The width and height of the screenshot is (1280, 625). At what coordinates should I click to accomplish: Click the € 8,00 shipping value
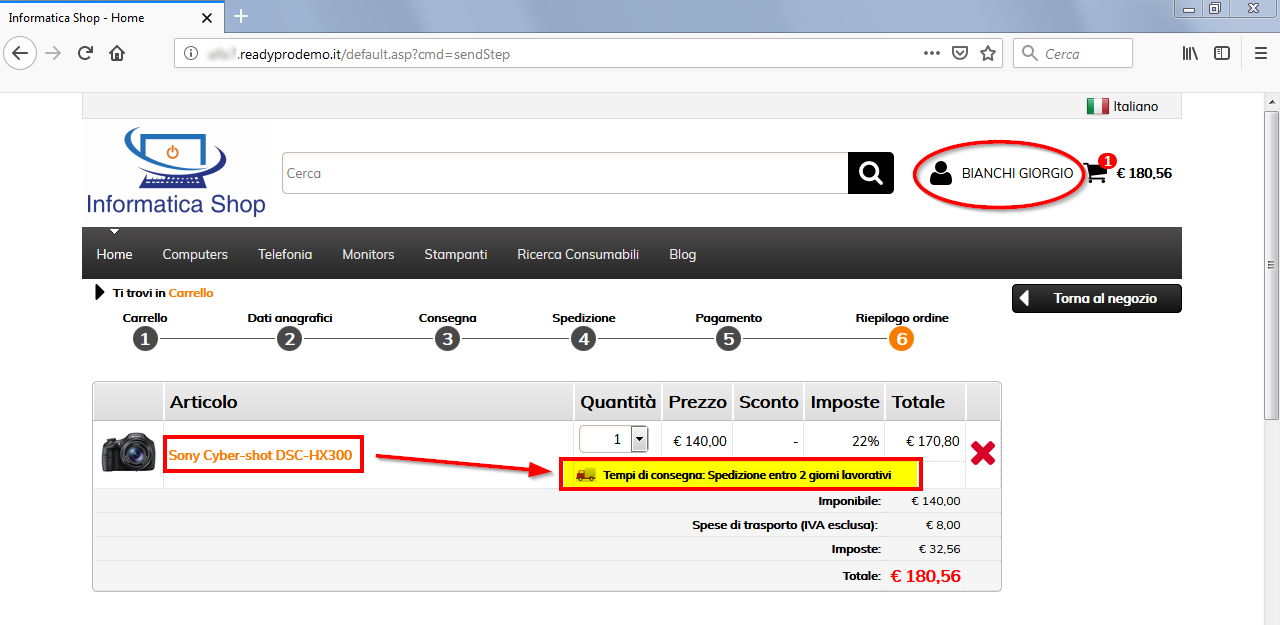[x=942, y=524]
